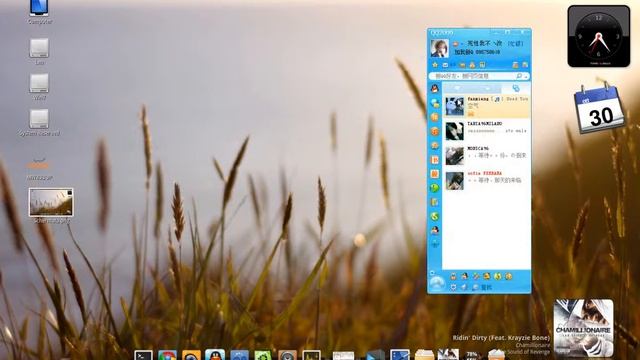Screen dimensions: 640x360
Task: Click the plus icon at the bottom of the QQ sidebar
Action: click(435, 244)
